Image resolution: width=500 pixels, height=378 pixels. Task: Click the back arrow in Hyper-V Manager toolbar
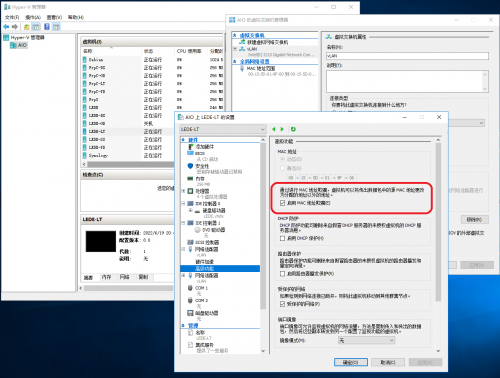tap(6, 27)
